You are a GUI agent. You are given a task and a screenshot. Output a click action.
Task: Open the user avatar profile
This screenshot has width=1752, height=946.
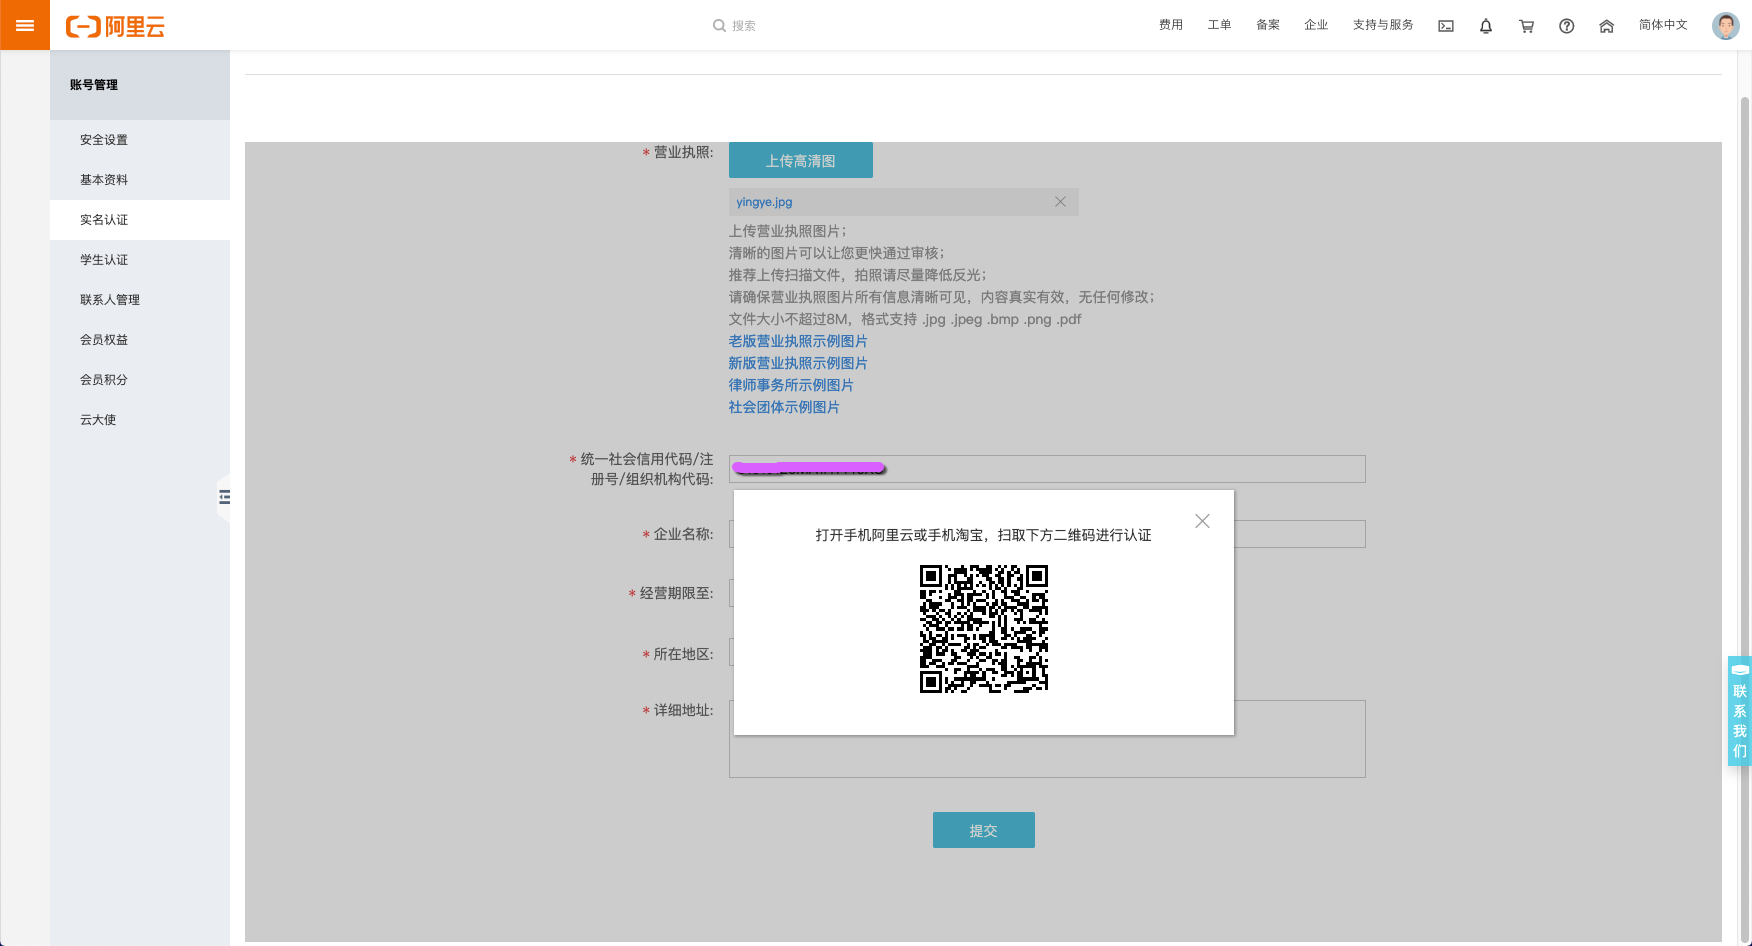pos(1725,26)
